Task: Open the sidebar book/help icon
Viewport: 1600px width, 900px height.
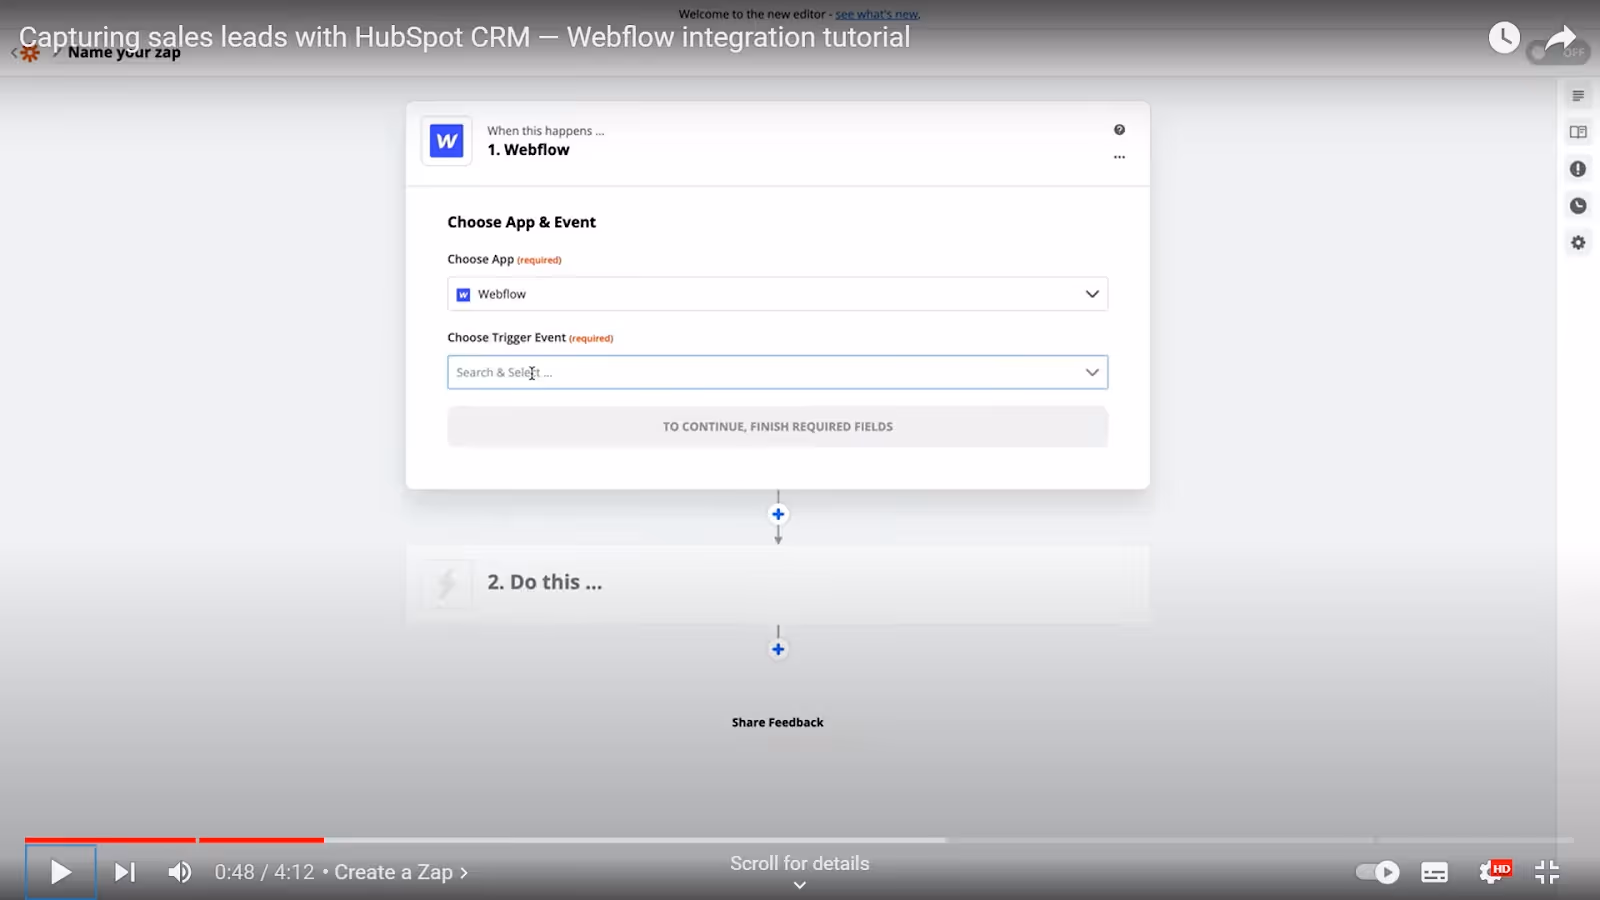Action: 1578,132
